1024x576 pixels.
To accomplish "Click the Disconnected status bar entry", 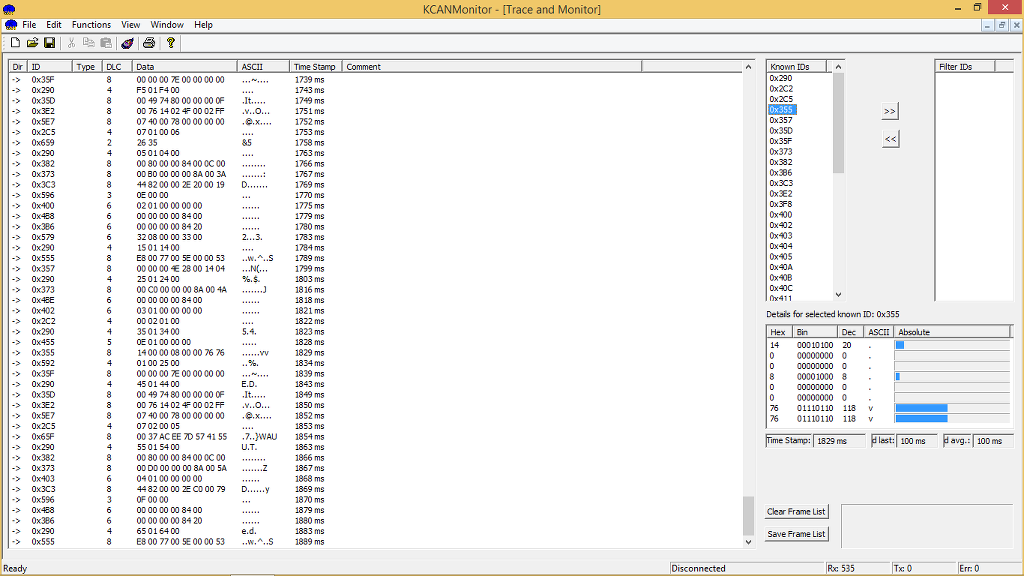I will click(746, 568).
